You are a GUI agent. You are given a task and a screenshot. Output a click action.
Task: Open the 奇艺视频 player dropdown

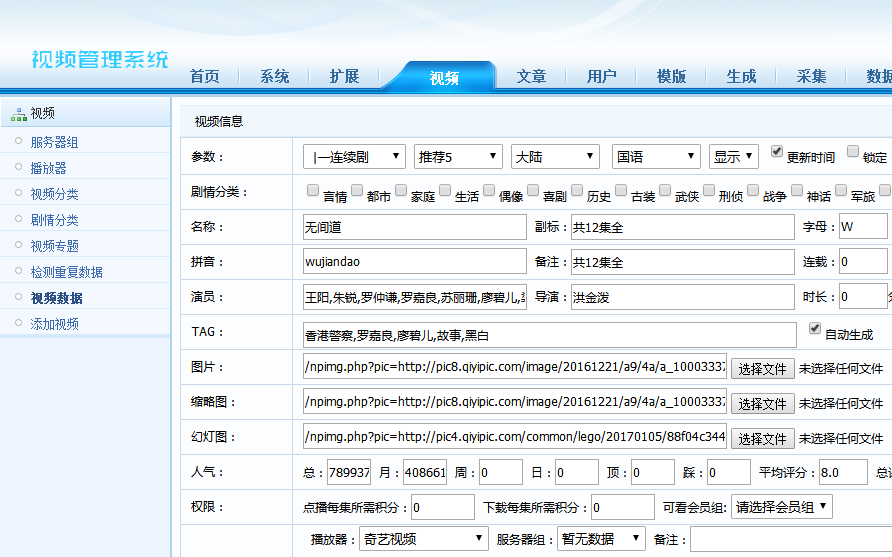pos(424,538)
